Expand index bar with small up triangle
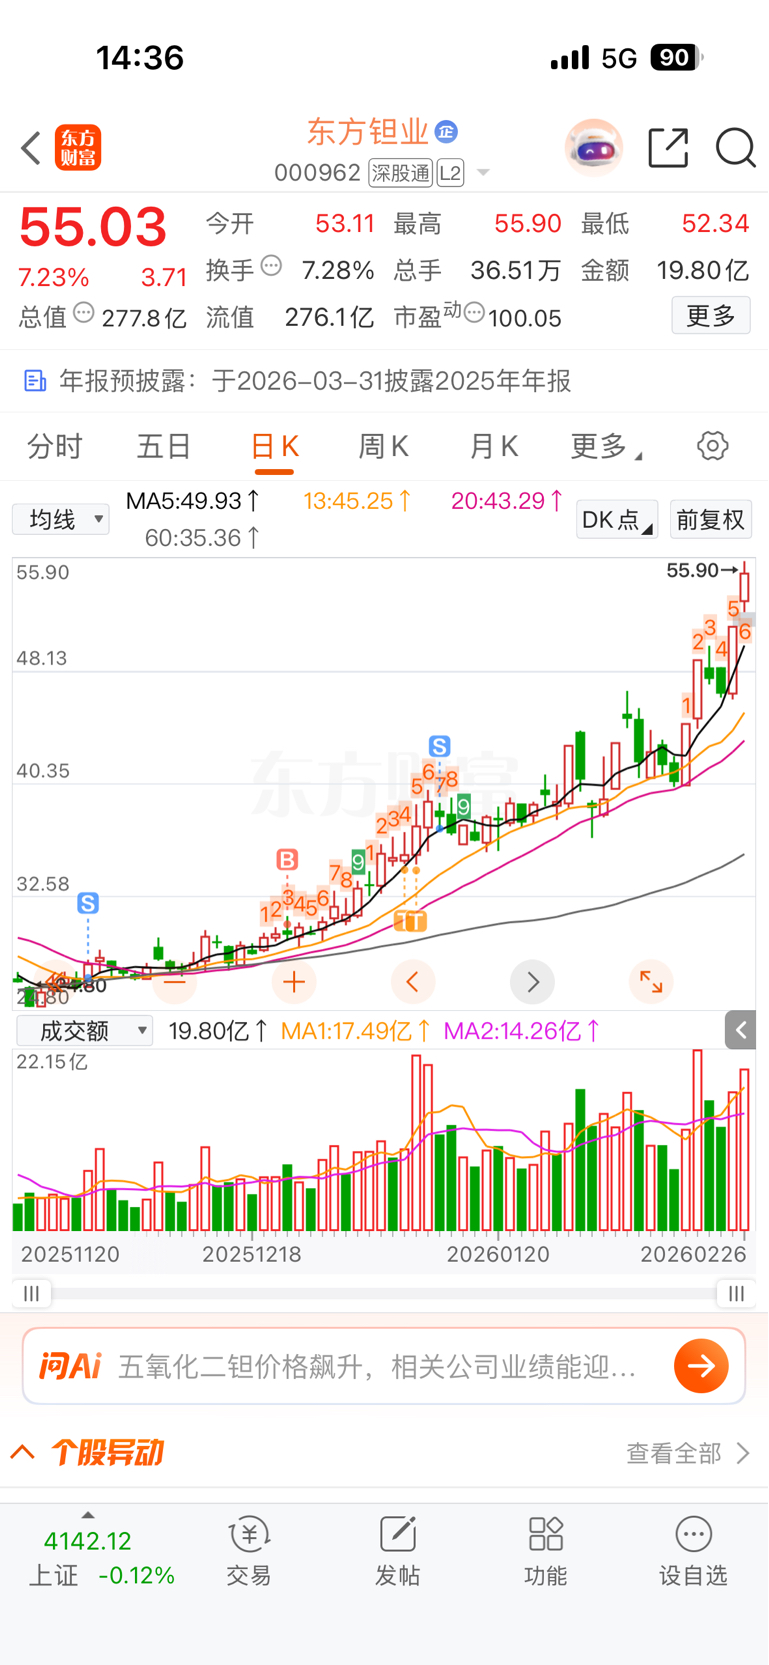 88,1515
